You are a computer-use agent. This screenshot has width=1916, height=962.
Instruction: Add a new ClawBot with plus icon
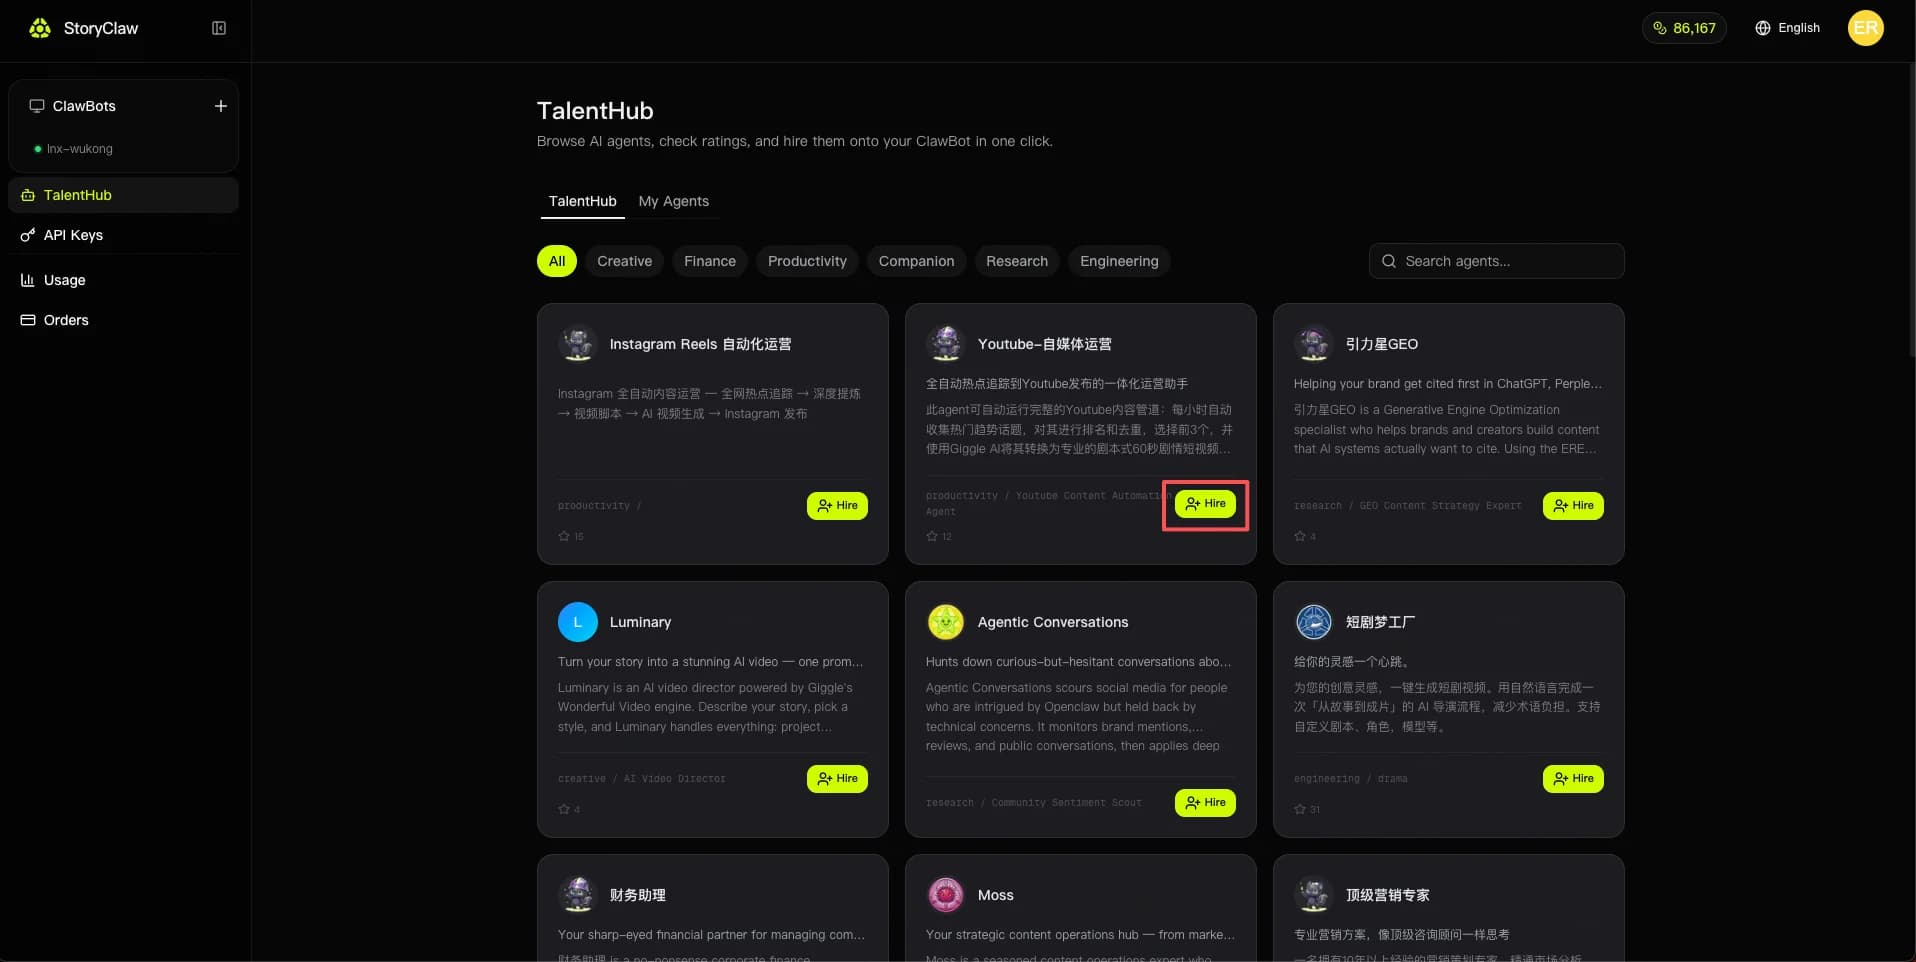(221, 106)
